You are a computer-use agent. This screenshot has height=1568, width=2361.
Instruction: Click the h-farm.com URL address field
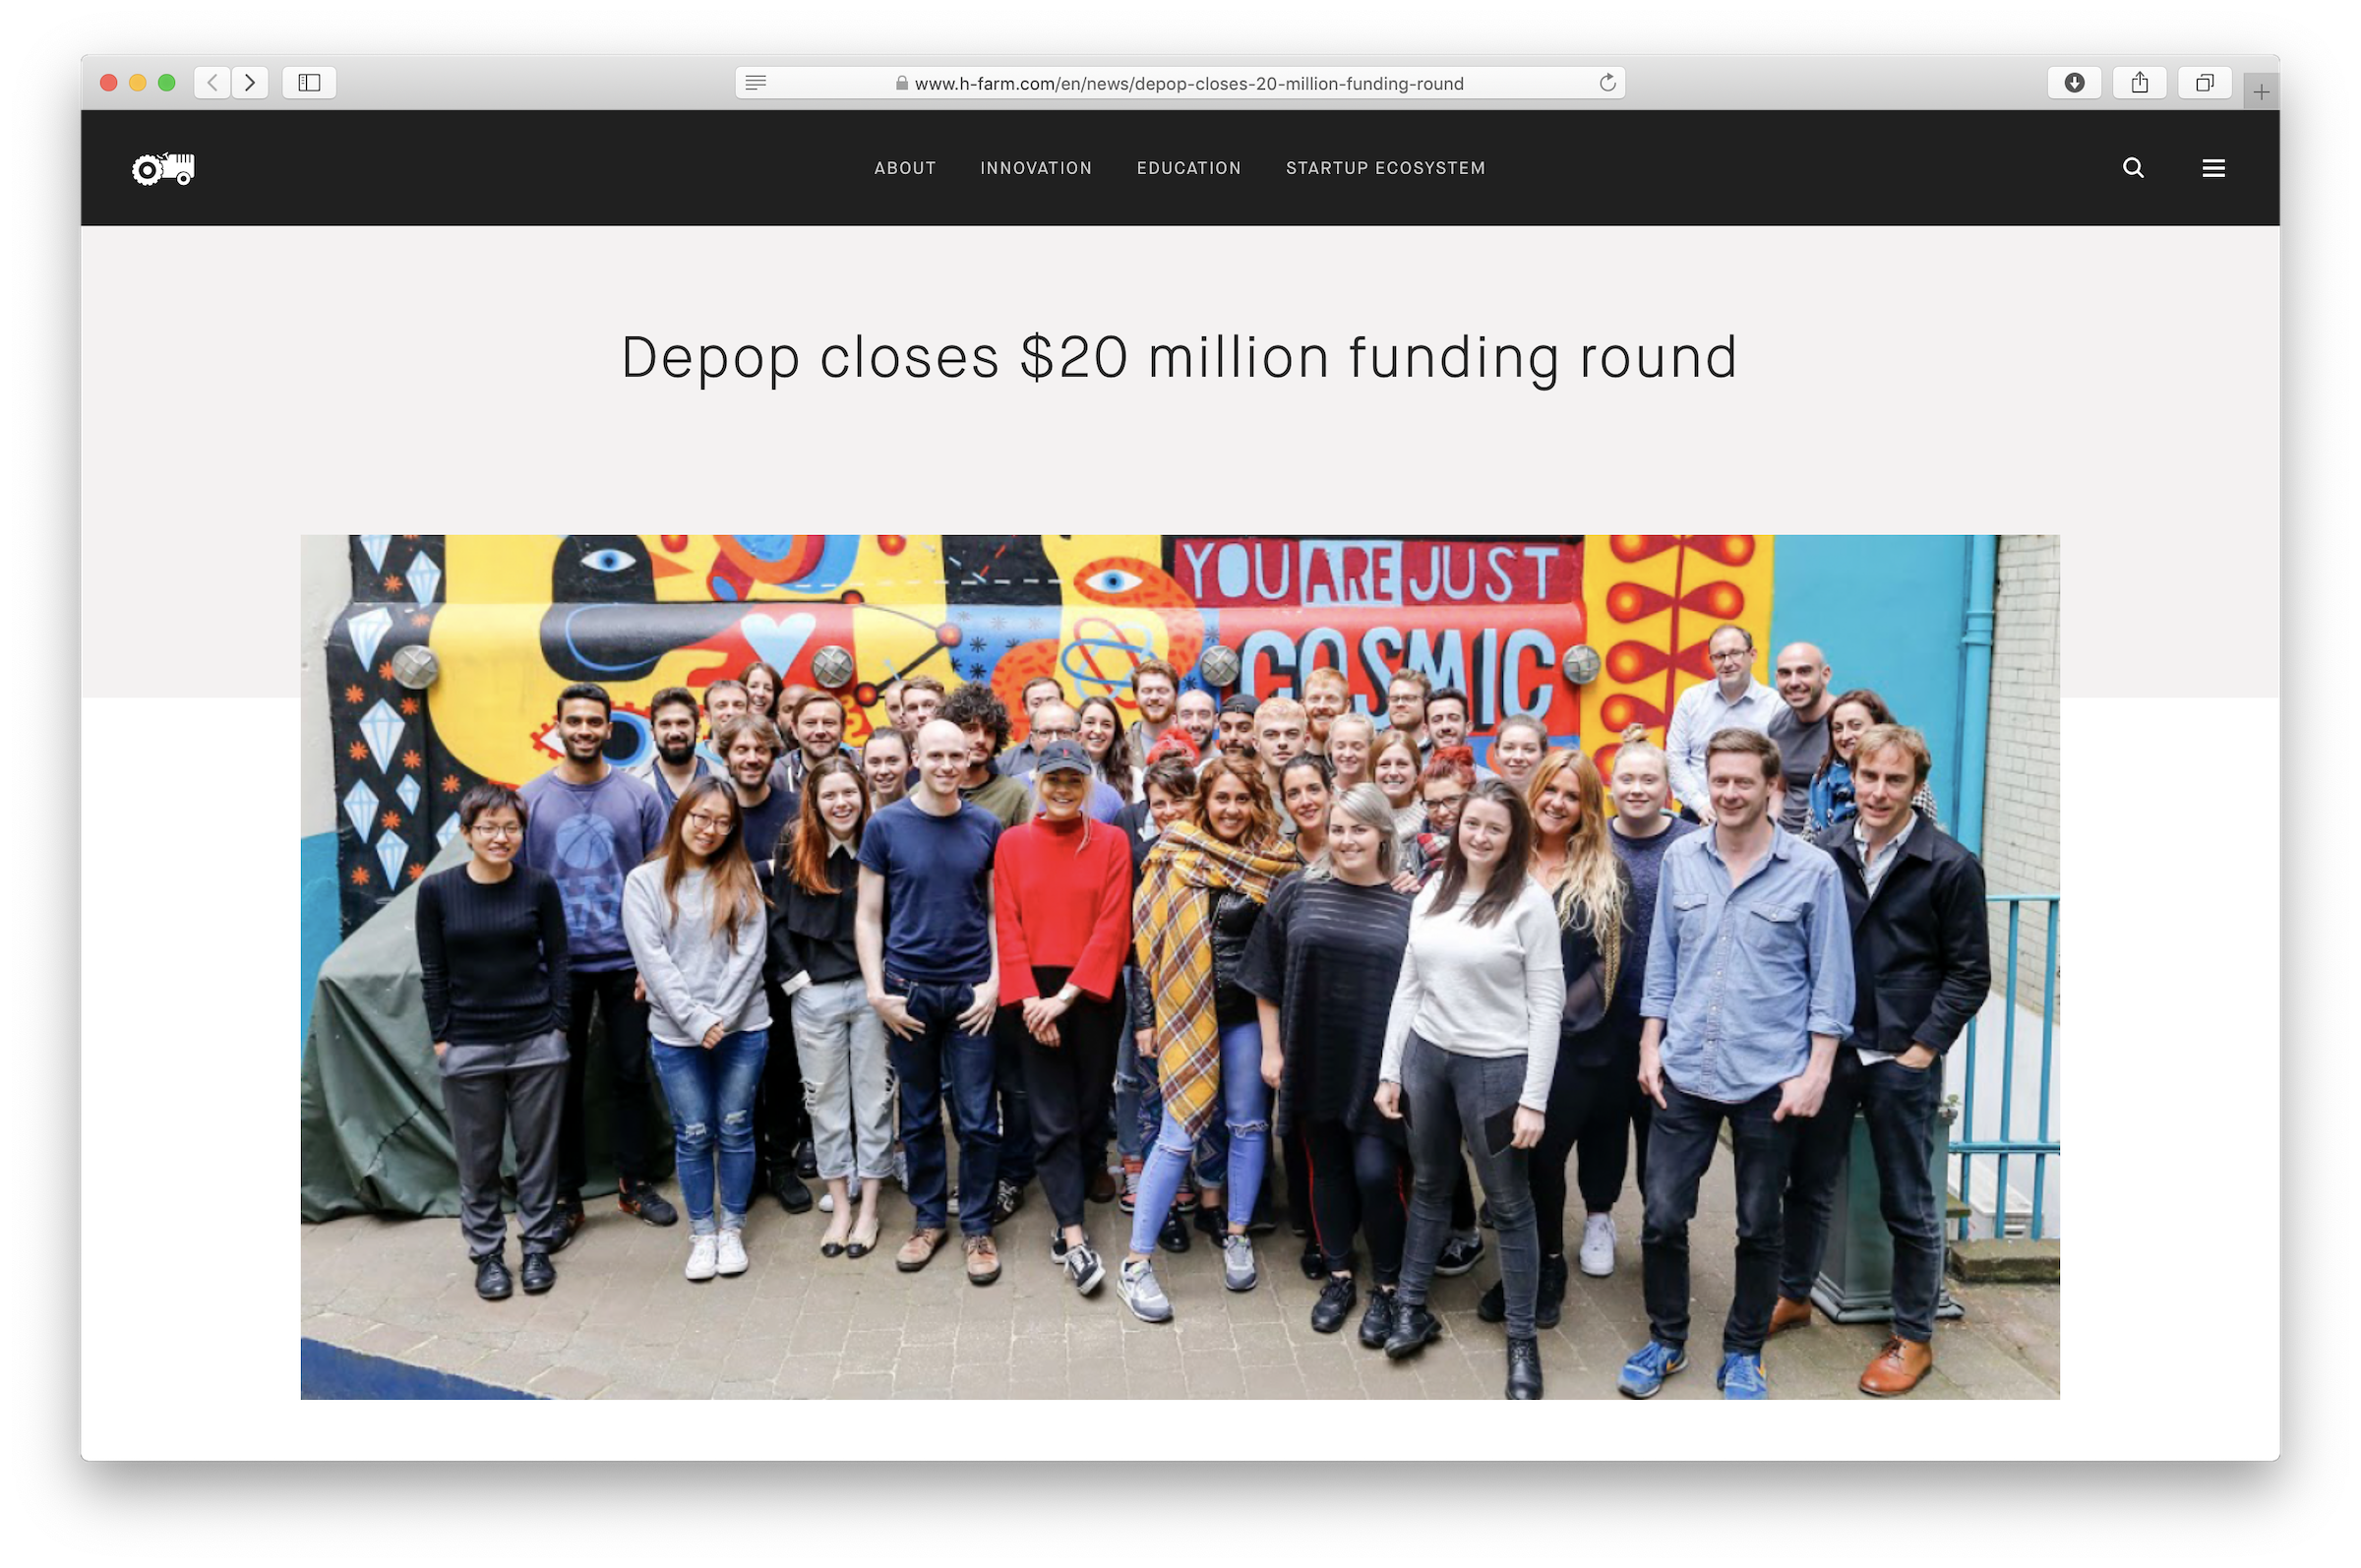tap(1180, 83)
